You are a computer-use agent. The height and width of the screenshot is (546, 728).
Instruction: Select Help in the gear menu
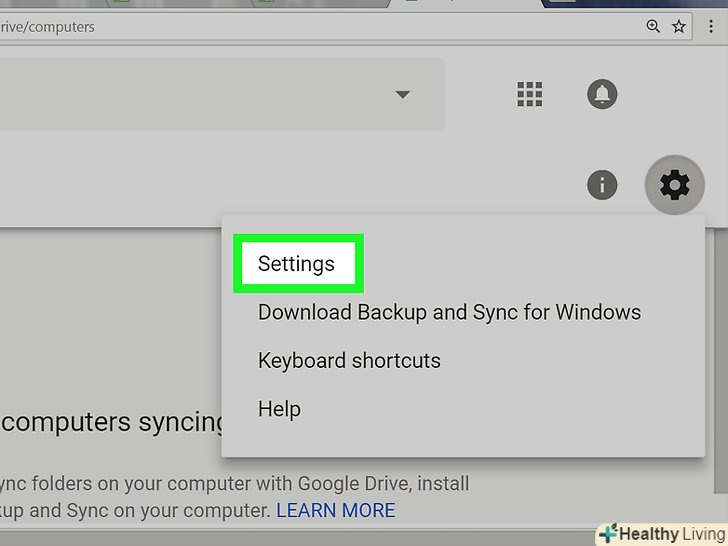(279, 408)
